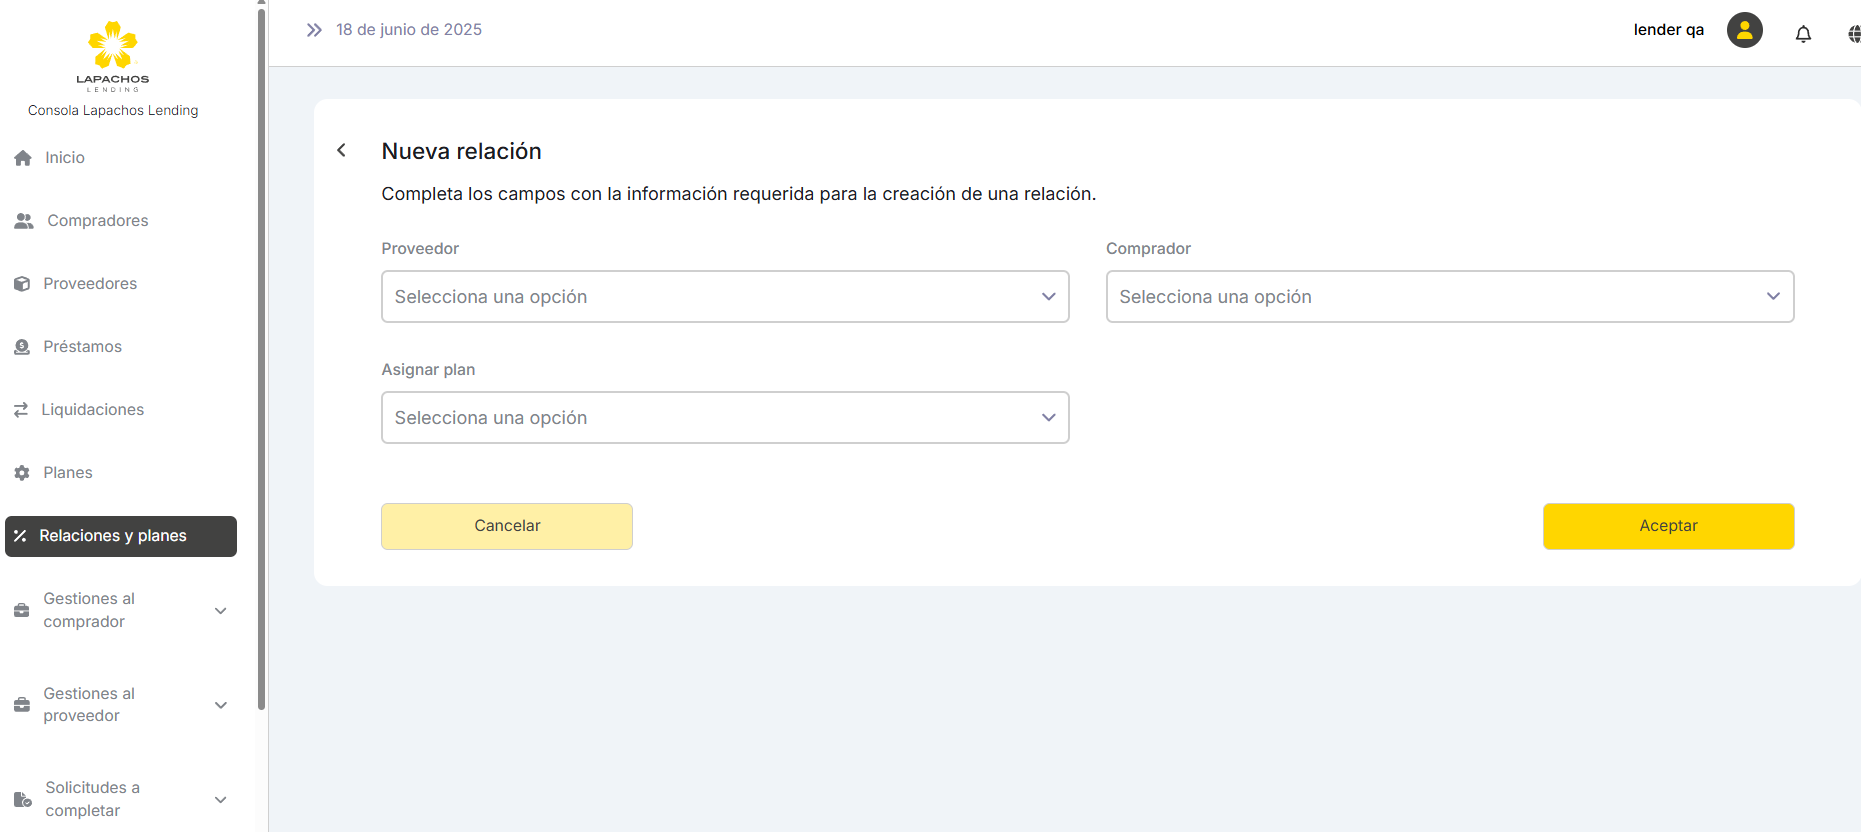Open the Asignar plan dropdown
The width and height of the screenshot is (1861, 832).
point(724,418)
